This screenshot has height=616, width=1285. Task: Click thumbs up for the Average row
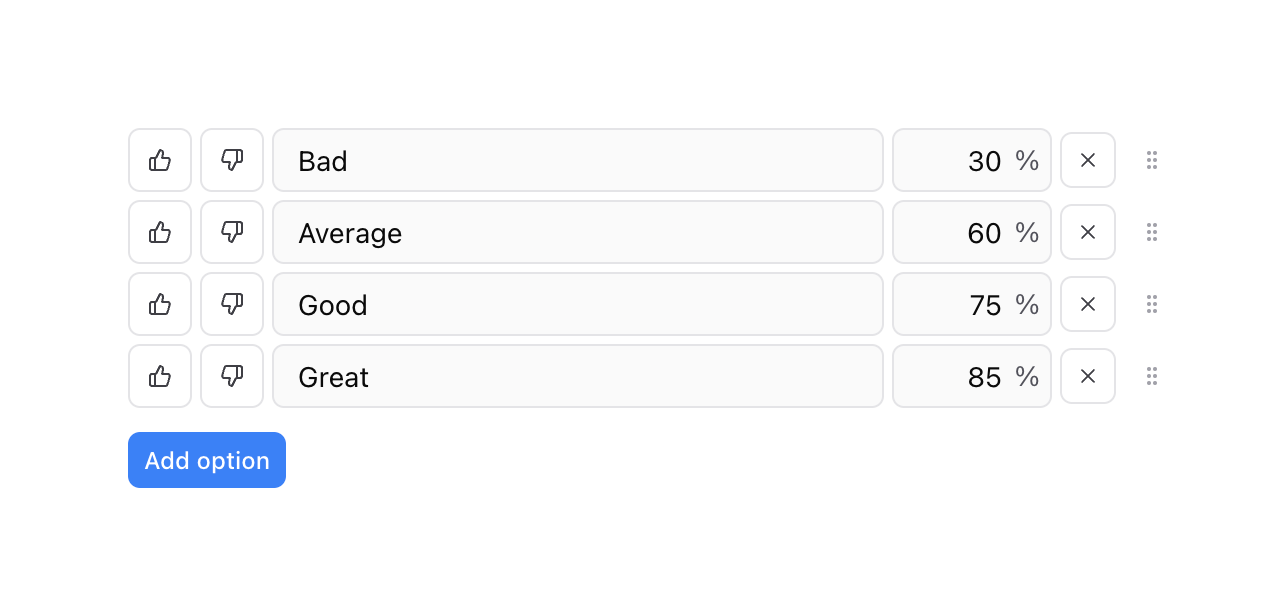tap(160, 232)
